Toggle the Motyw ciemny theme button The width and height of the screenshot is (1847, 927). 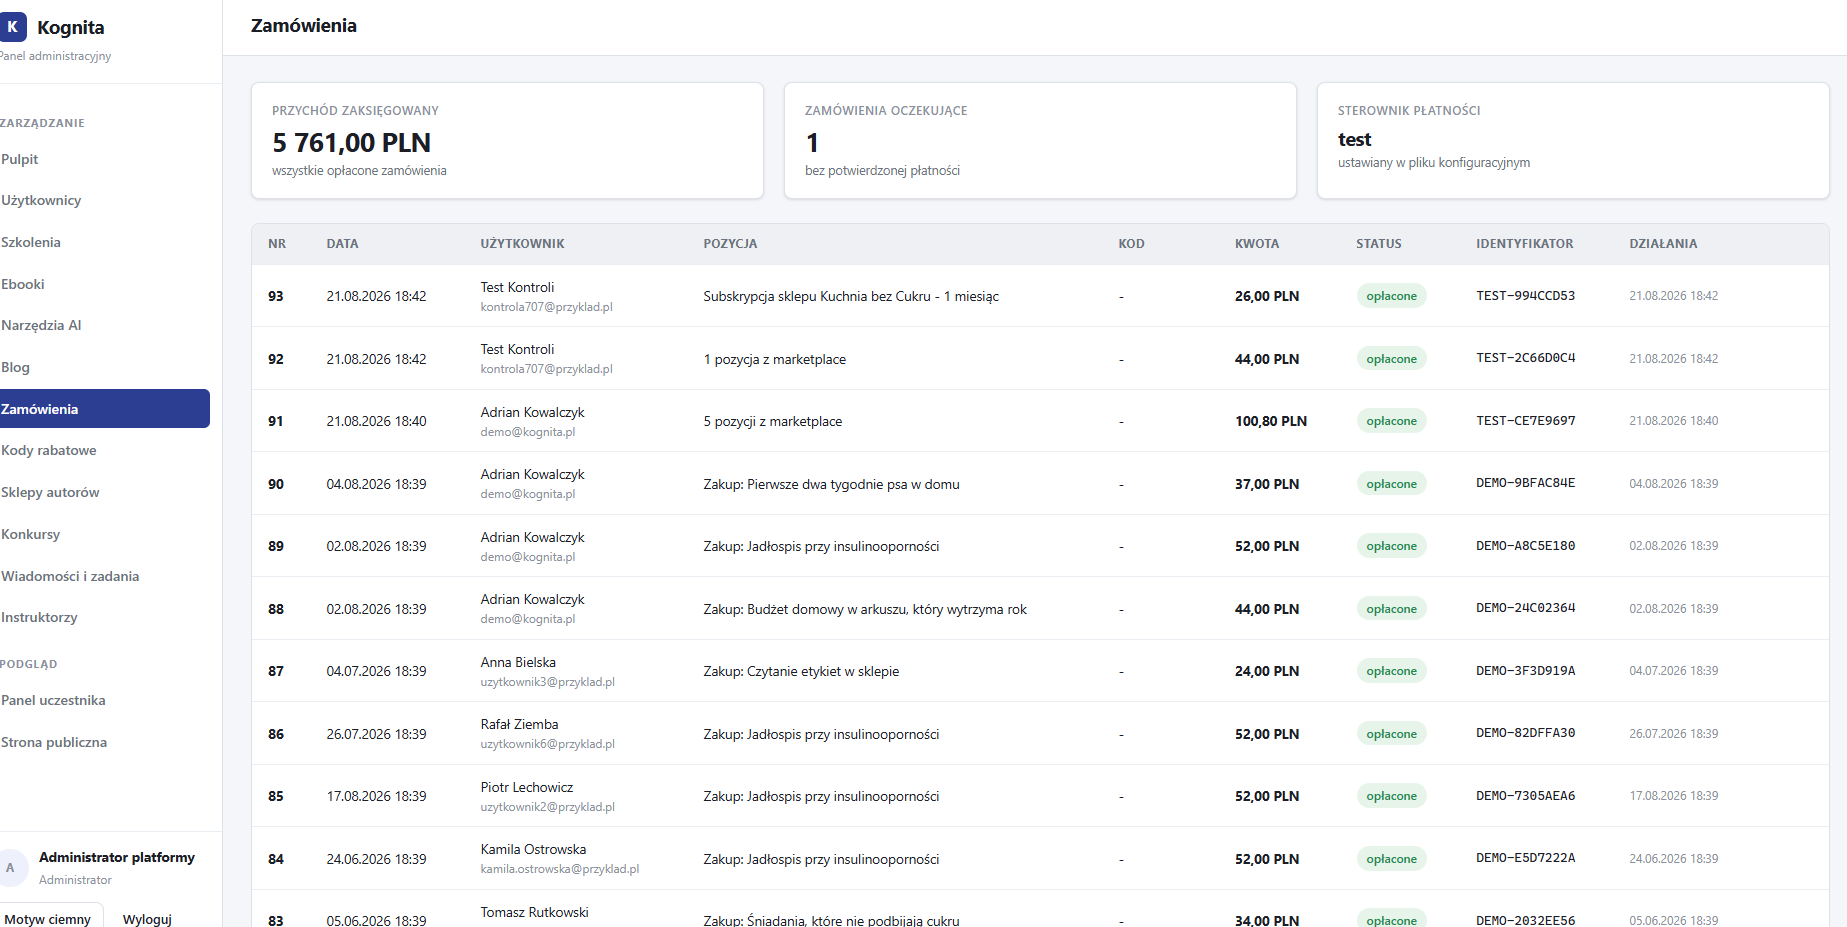coord(47,918)
